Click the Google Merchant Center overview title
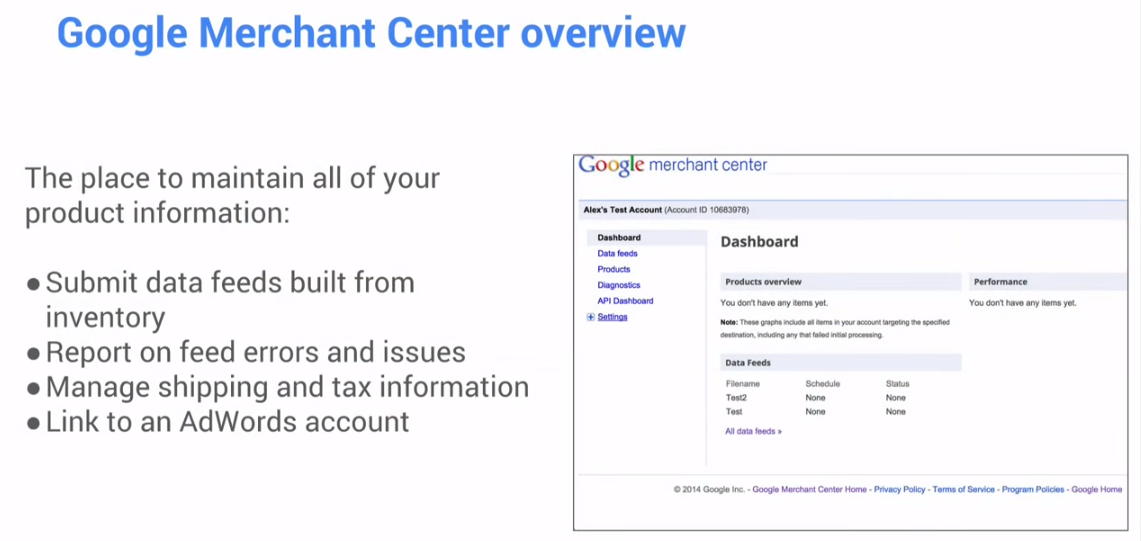This screenshot has height=541, width=1141. (371, 33)
